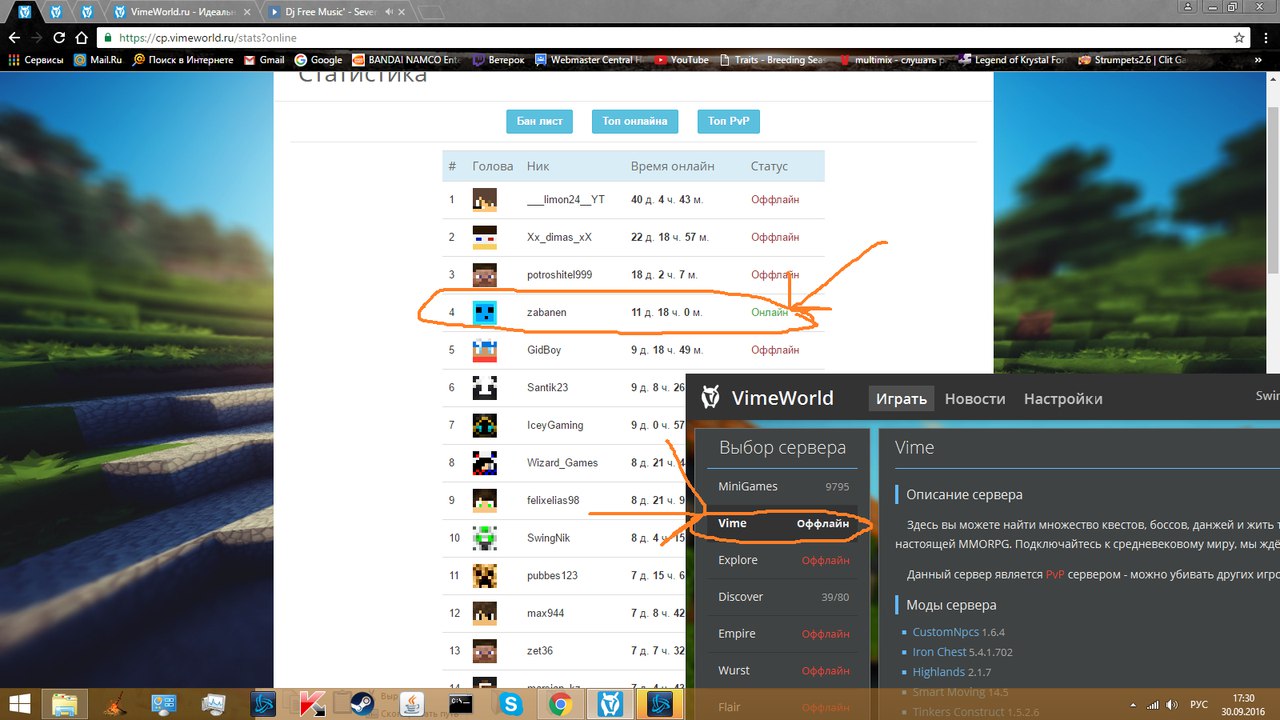1280x720 pixels.
Task: Open the volume control in the tray
Action: pyautogui.click(x=1172, y=705)
